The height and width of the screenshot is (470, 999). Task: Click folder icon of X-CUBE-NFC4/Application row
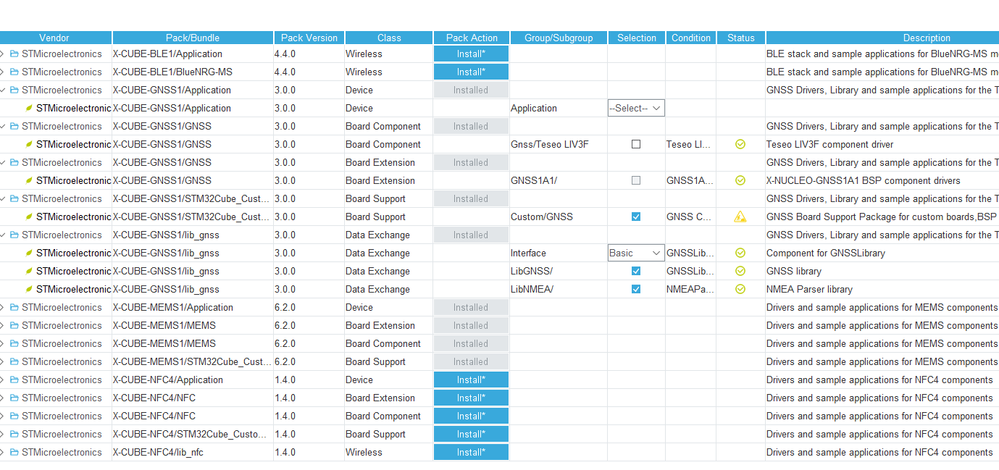coord(14,380)
